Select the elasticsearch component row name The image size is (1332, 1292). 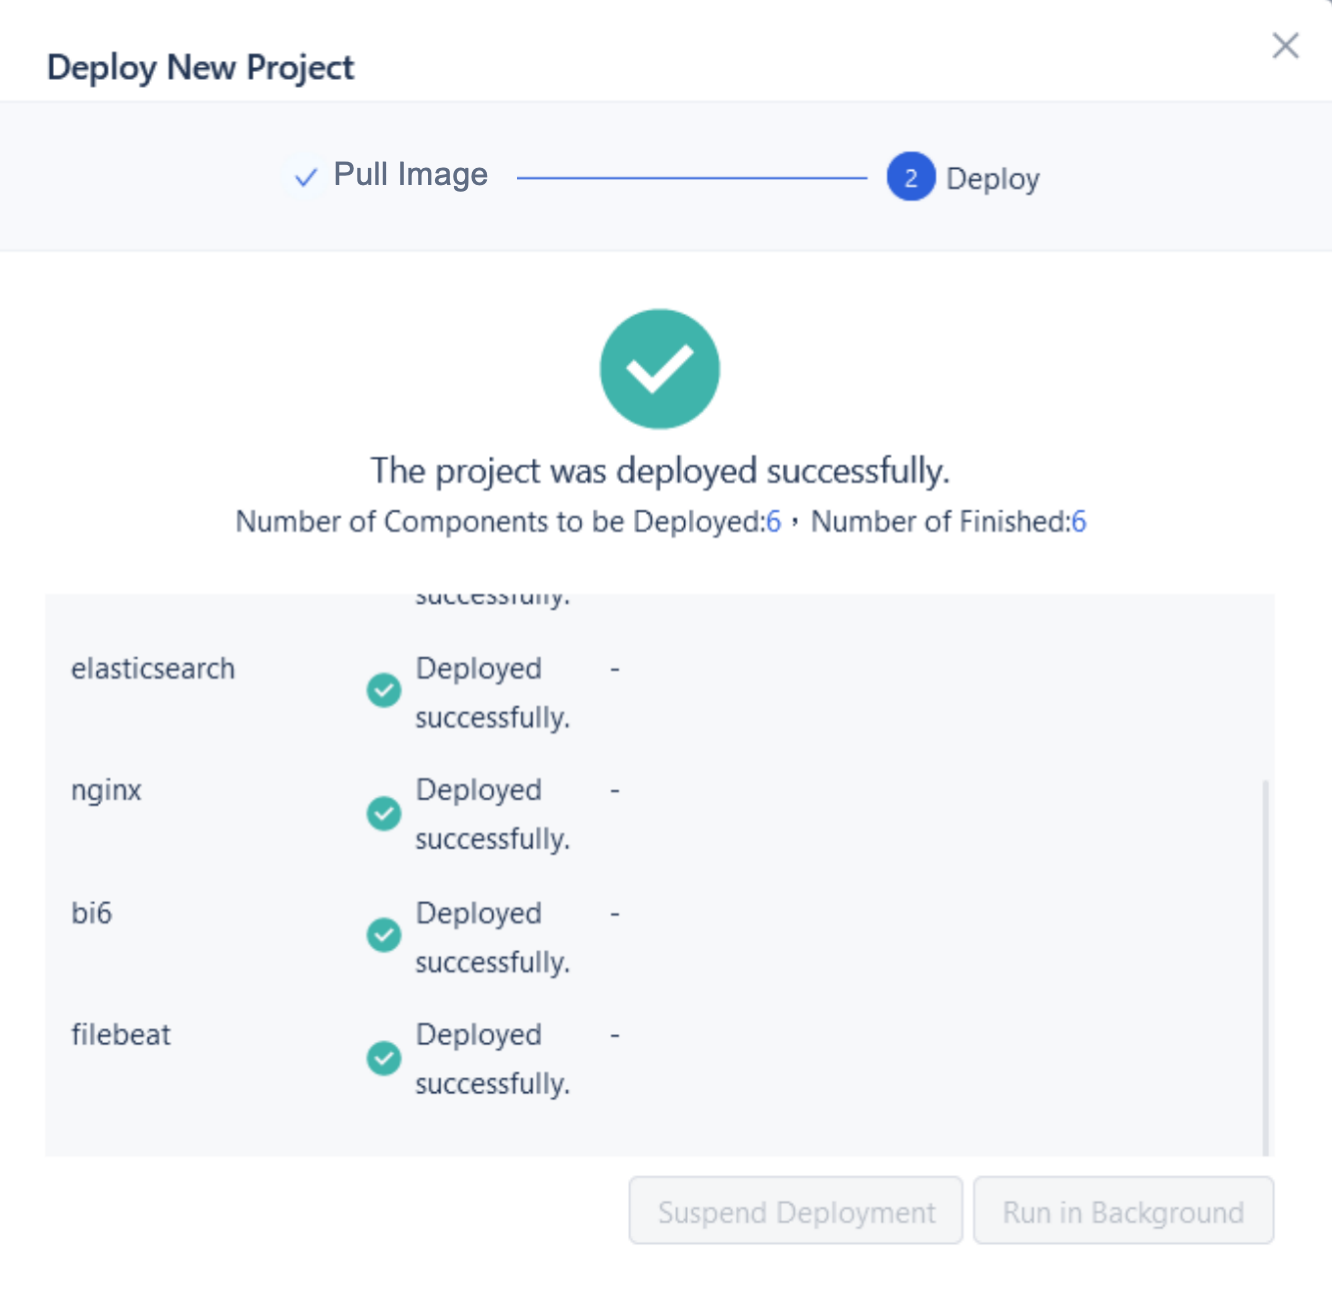coord(153,668)
